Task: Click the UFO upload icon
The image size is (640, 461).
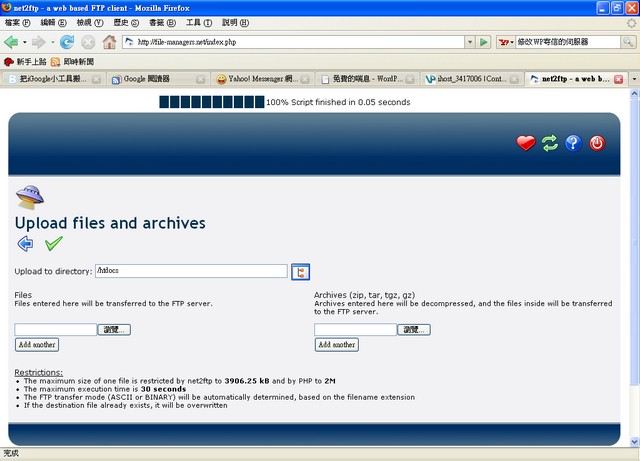Action: tap(29, 197)
